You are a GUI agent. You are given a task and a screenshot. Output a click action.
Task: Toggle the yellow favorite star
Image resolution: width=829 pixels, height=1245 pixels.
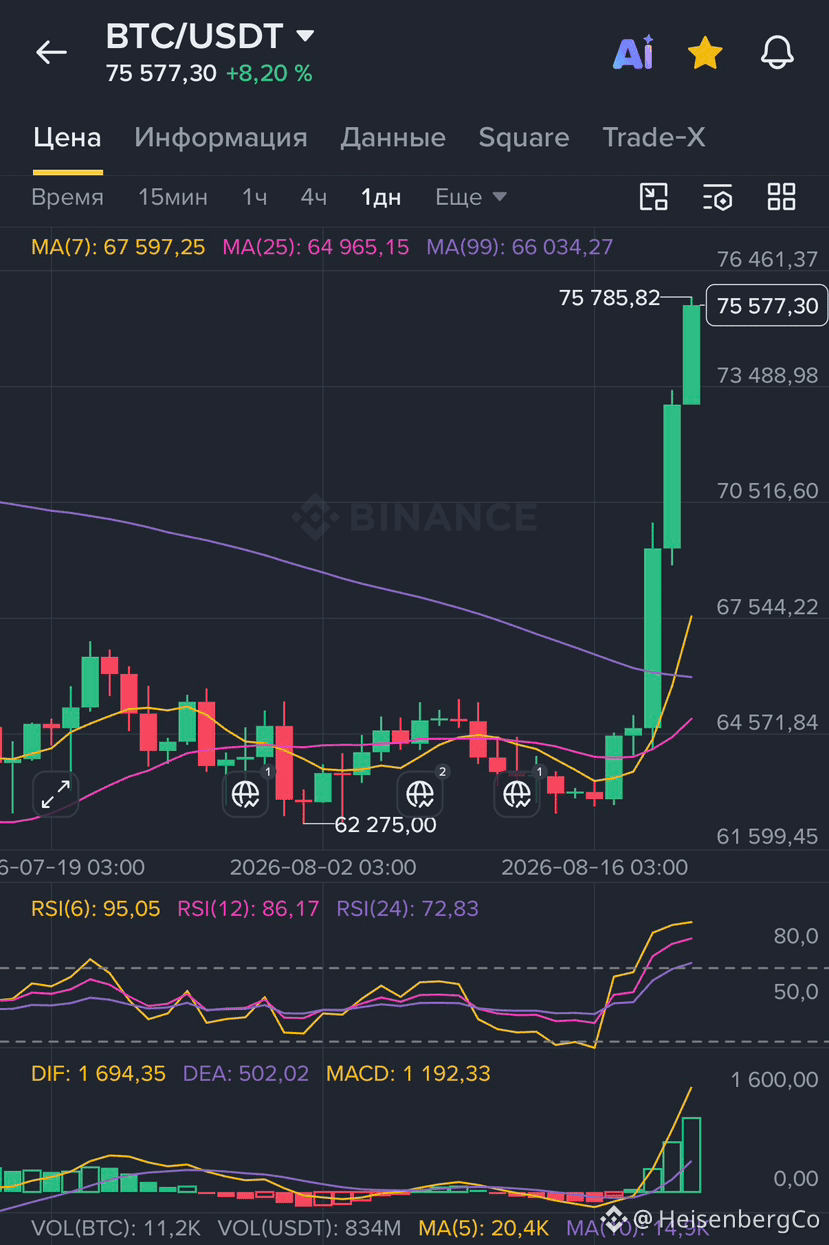point(705,53)
